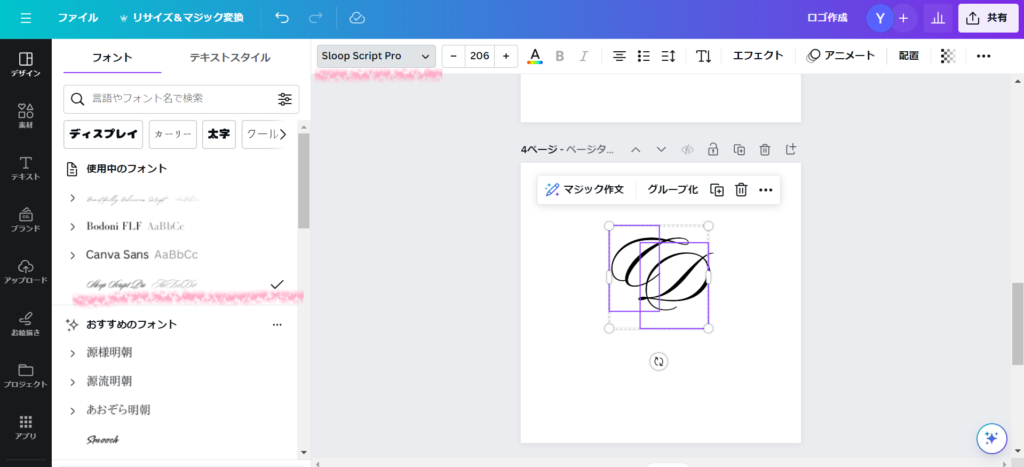
Task: Open the プロジェクト sidebar panel
Action: 25,376
